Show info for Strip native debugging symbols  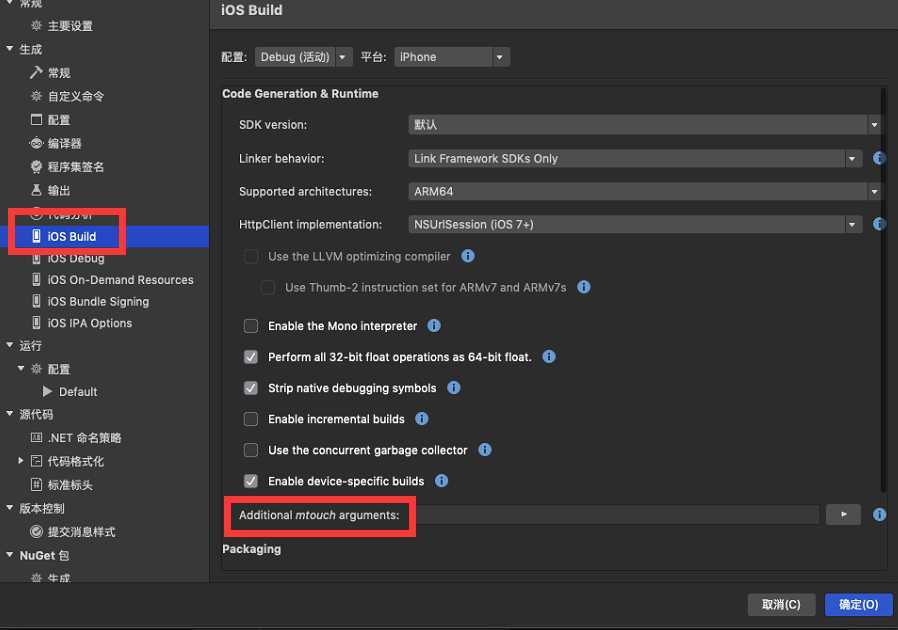(454, 388)
